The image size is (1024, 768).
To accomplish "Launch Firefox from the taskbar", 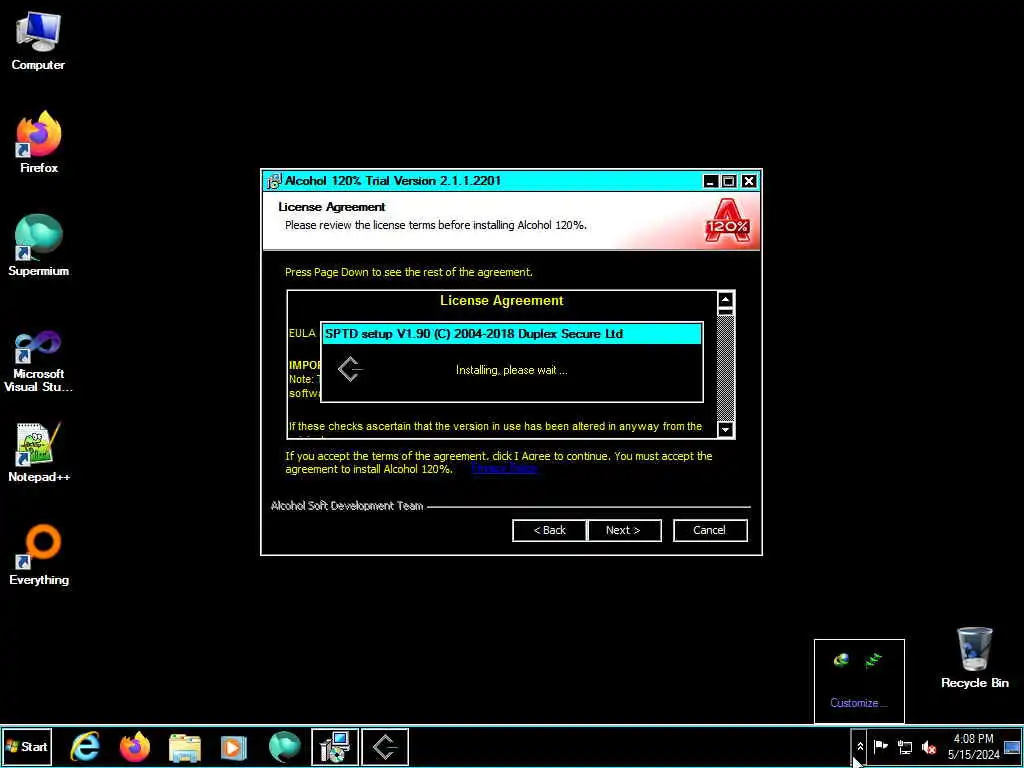I will tap(135, 747).
